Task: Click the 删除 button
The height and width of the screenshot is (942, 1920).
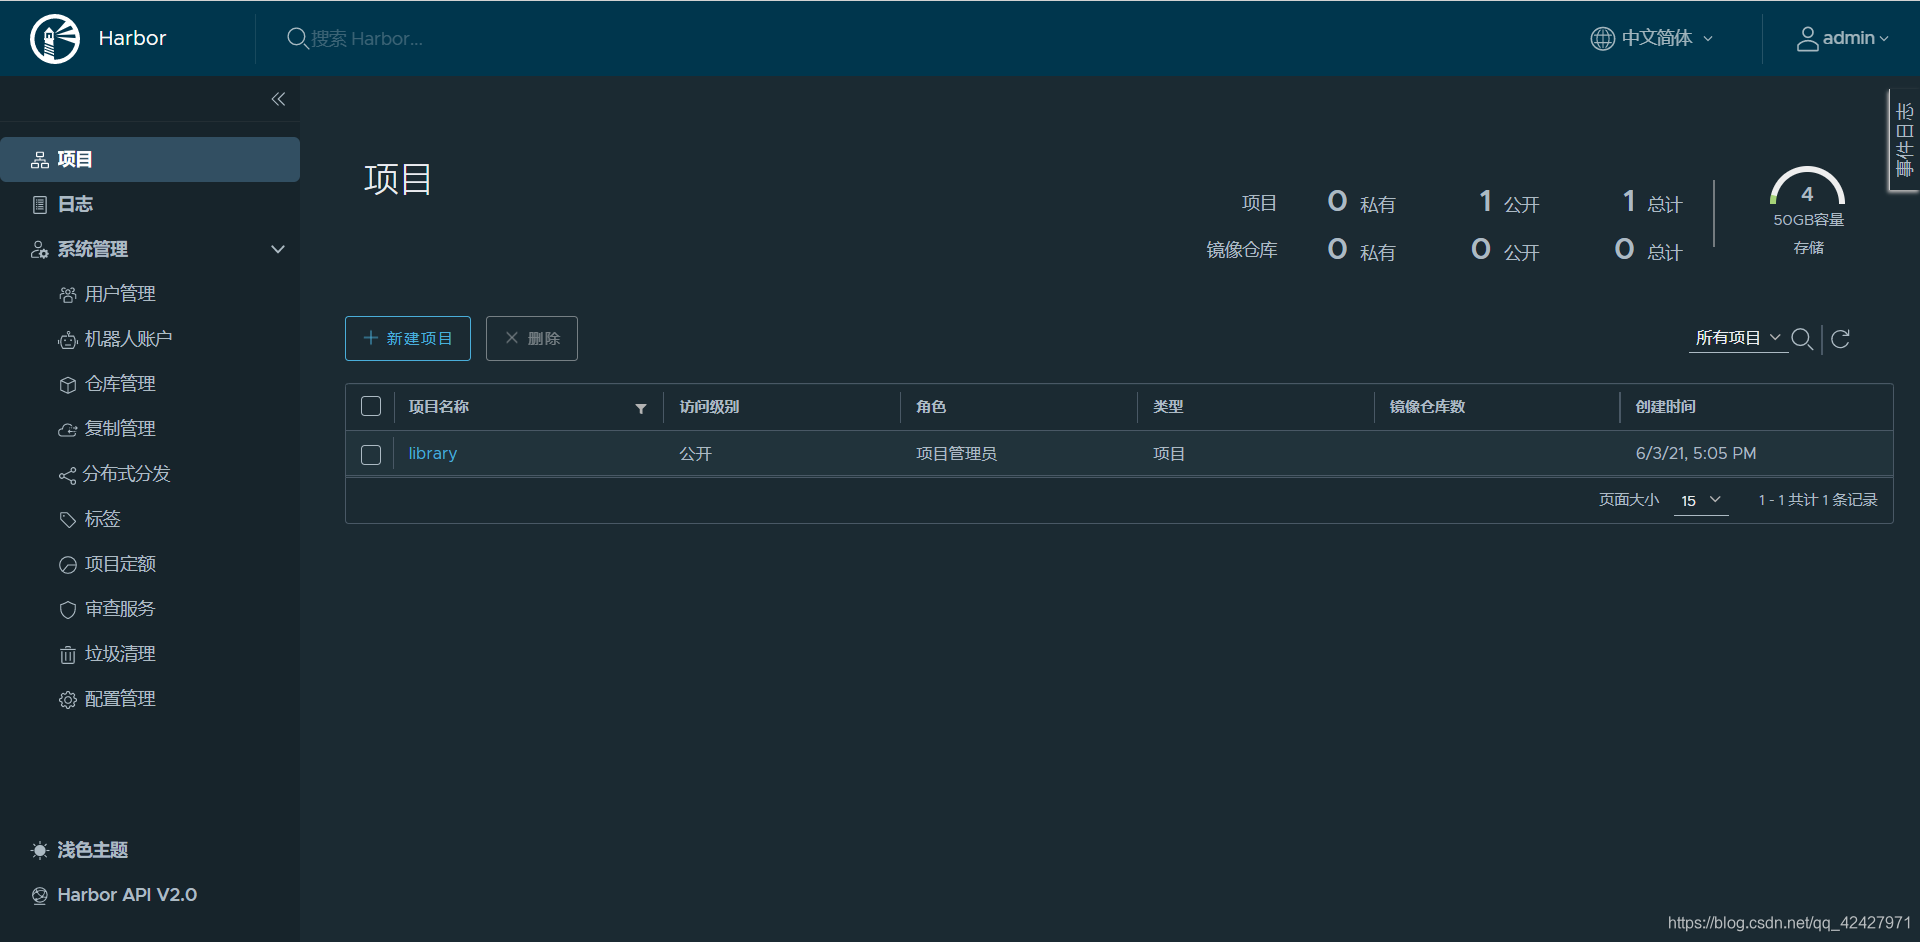Action: (x=532, y=338)
